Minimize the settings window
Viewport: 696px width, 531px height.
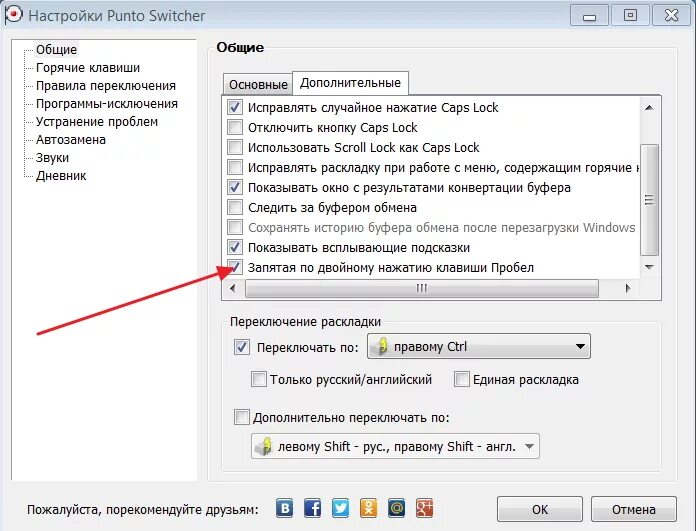[x=589, y=16]
